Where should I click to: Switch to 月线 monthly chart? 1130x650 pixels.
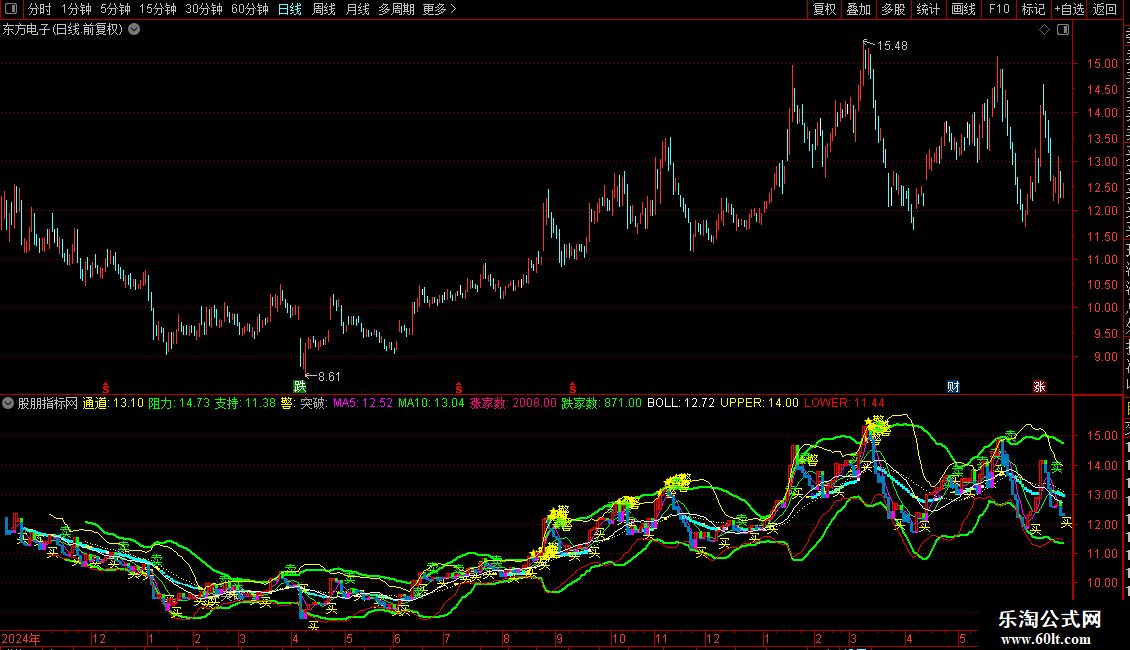coord(357,9)
